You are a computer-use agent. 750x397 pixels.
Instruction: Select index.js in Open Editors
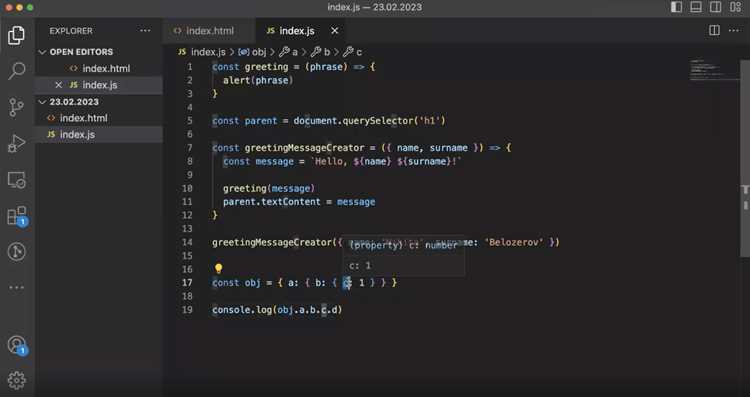click(99, 85)
